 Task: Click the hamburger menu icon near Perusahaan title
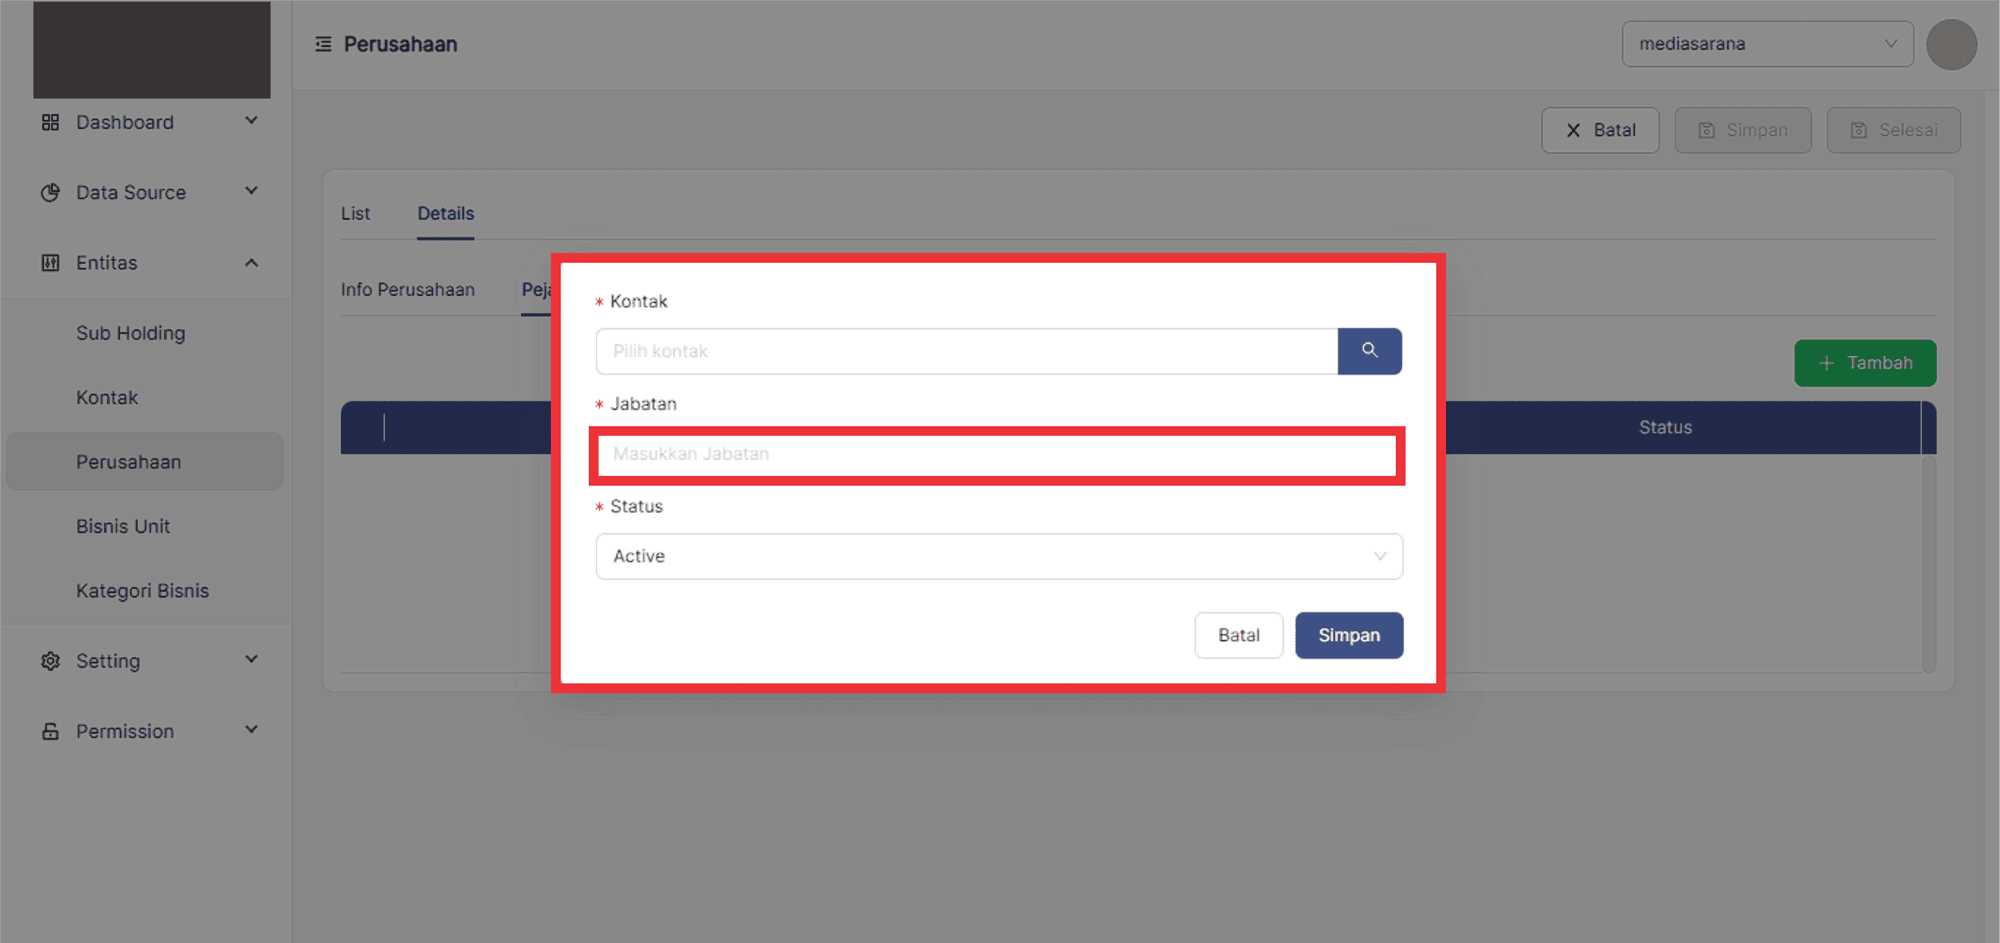click(323, 44)
